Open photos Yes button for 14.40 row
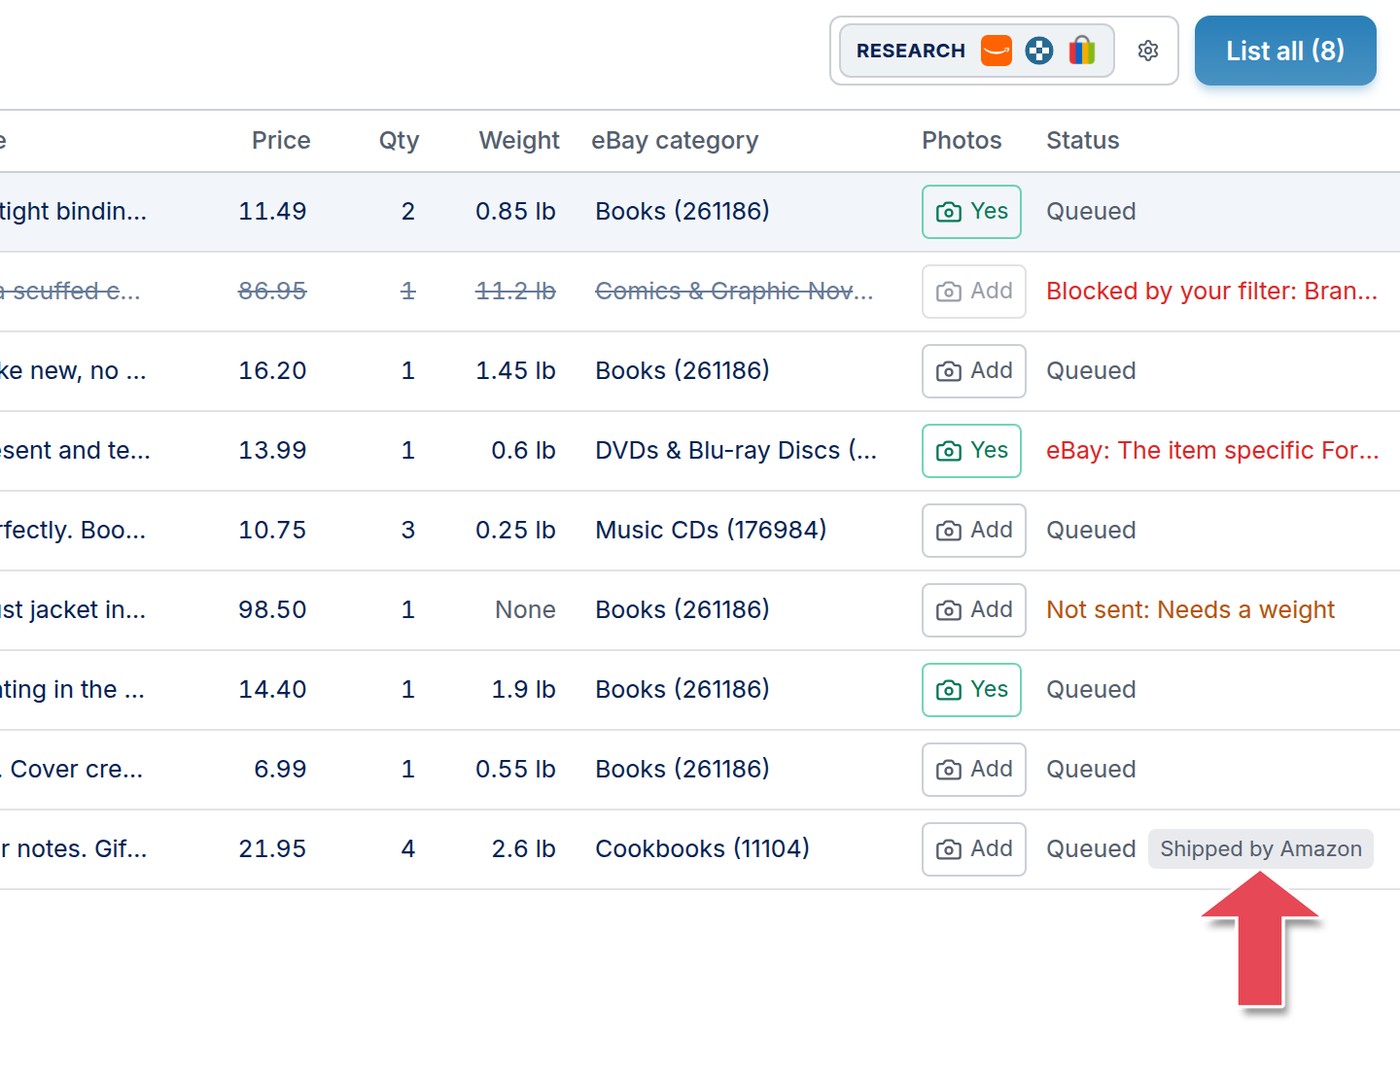1400x1069 pixels. tap(972, 690)
